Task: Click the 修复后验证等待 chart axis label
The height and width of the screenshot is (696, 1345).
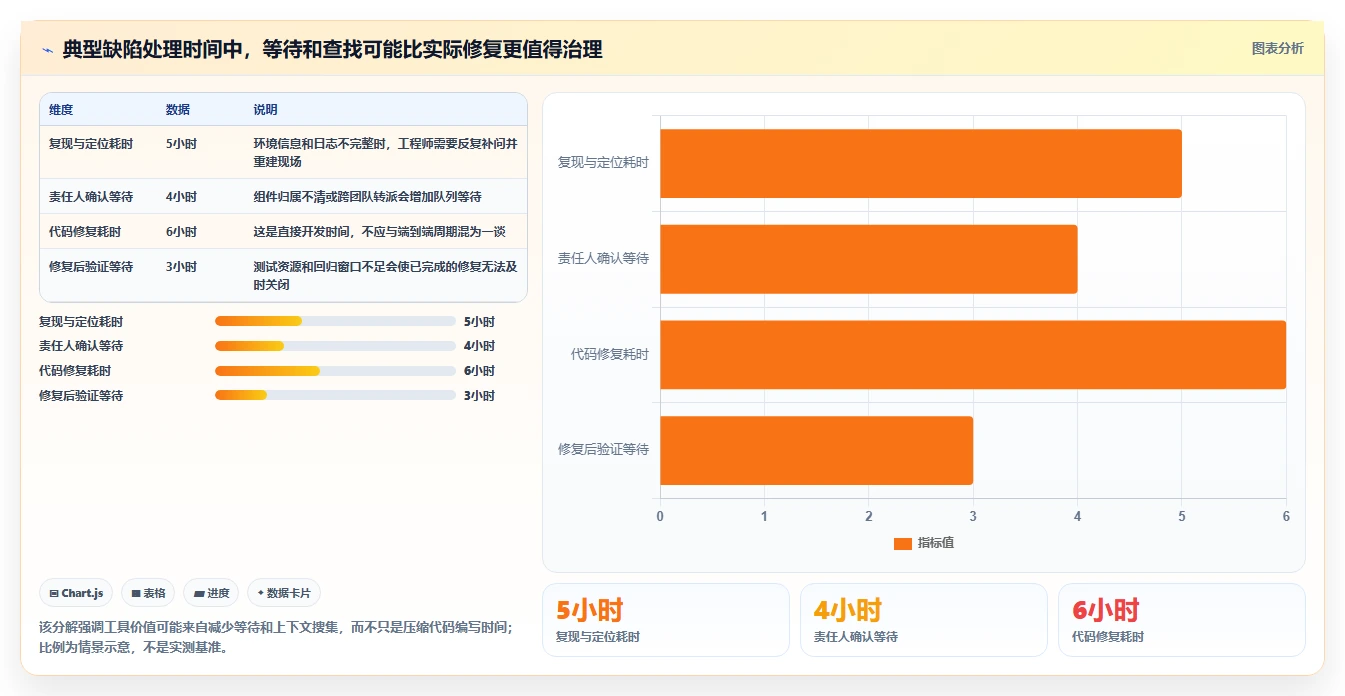Action: [x=603, y=450]
